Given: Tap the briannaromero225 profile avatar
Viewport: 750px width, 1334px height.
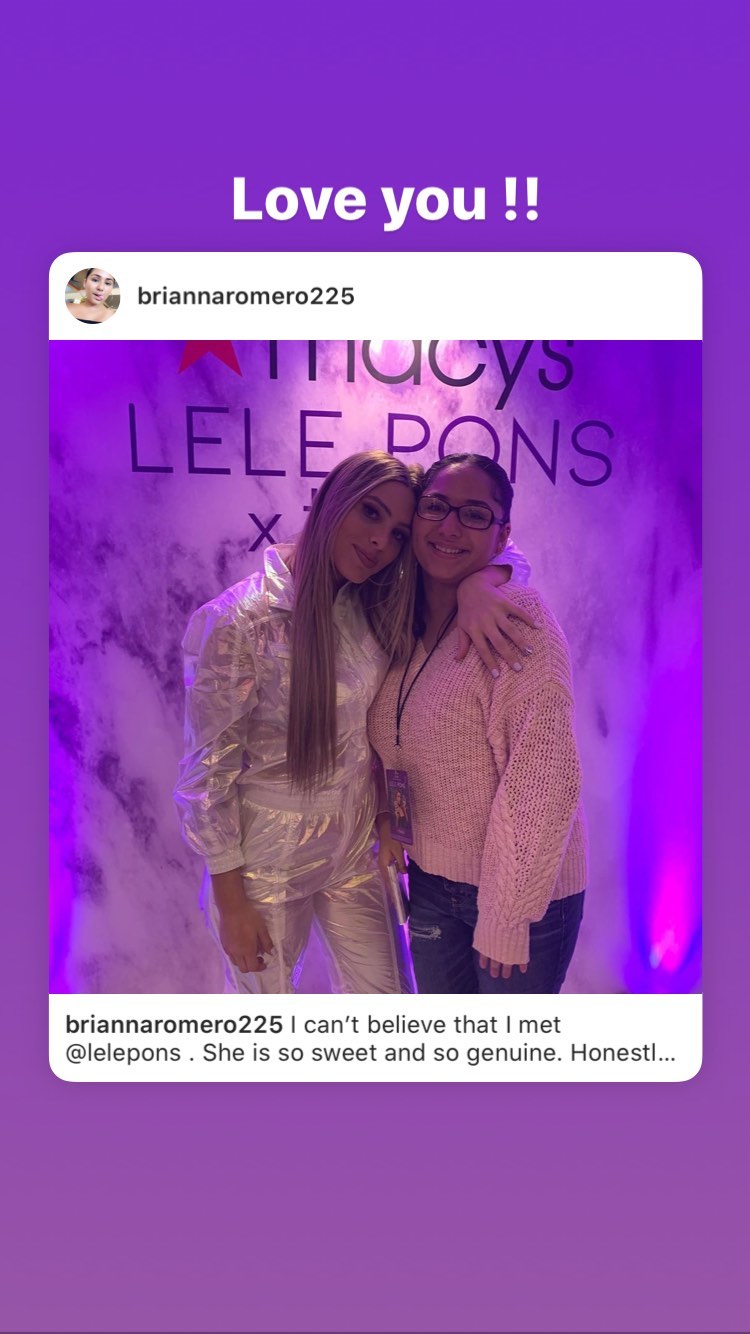Looking at the screenshot, I should point(93,296).
